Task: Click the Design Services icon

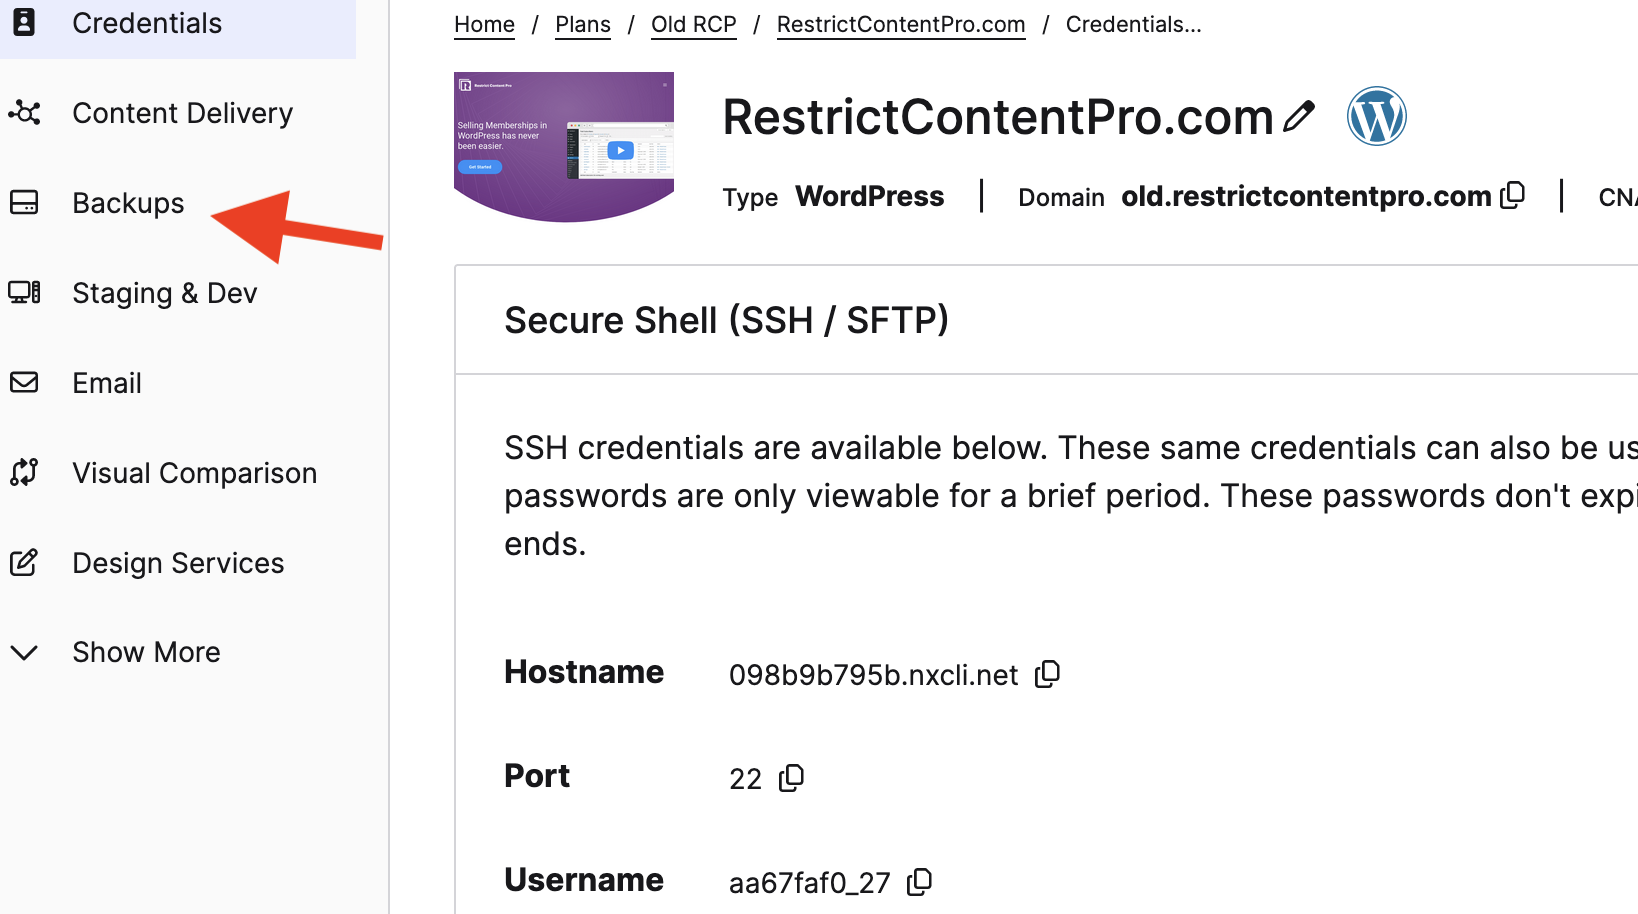Action: click(24, 563)
